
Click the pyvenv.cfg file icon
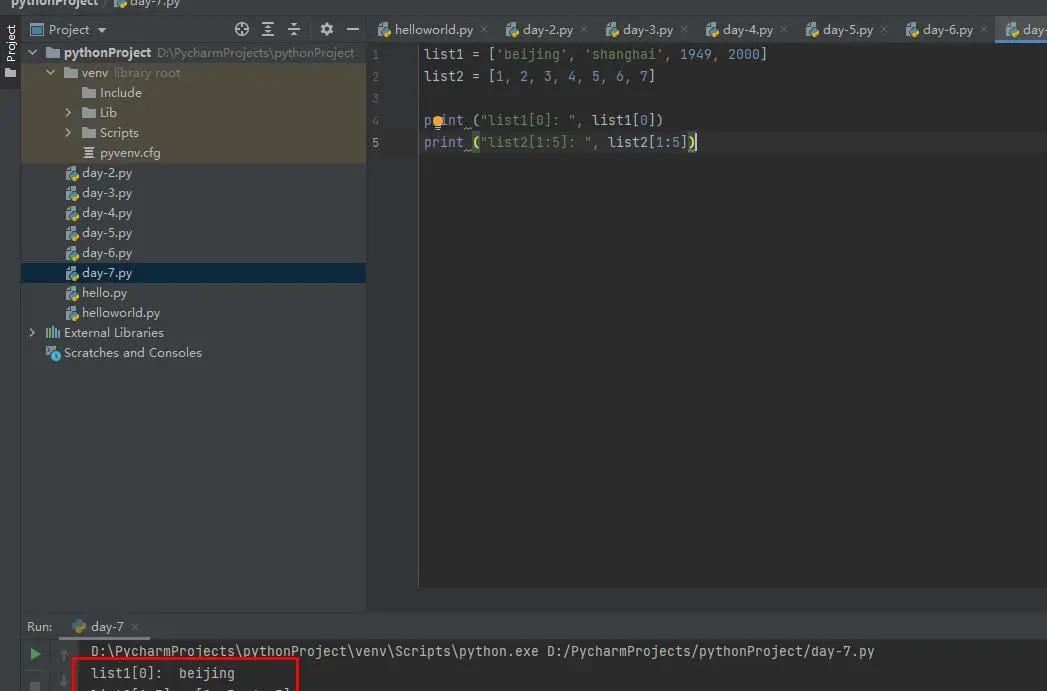tap(89, 153)
